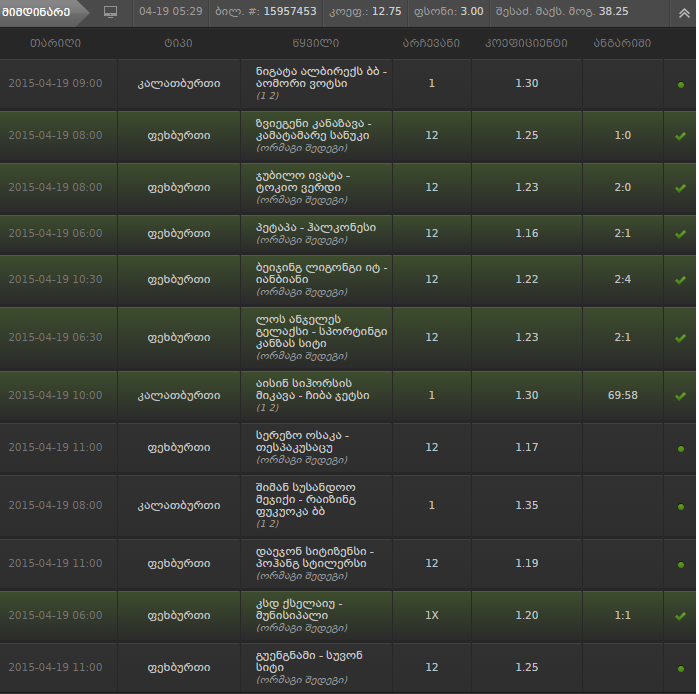
Task: Click pending dot in შიმან სუსანდოო row
Action: [680, 507]
